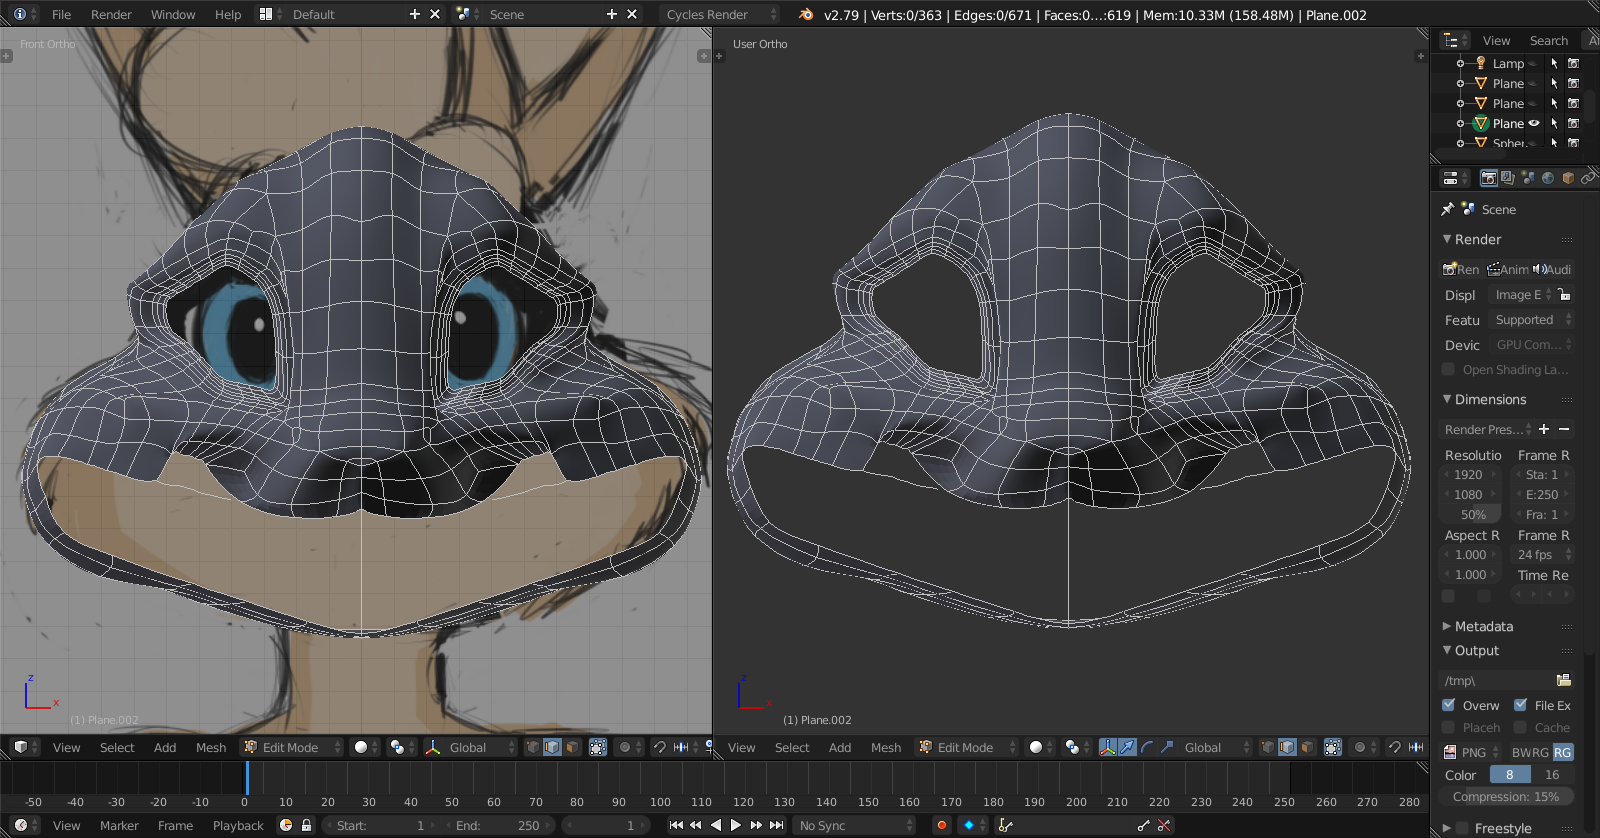Enable face select mode in right viewport
The width and height of the screenshot is (1600, 838).
click(x=1307, y=747)
